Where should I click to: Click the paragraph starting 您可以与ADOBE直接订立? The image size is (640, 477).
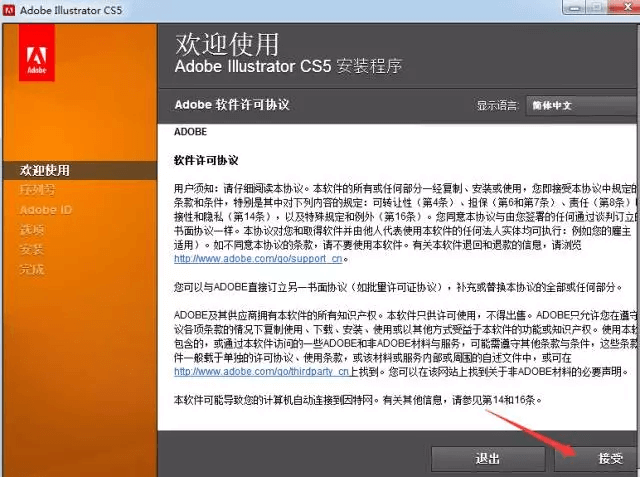pos(398,287)
